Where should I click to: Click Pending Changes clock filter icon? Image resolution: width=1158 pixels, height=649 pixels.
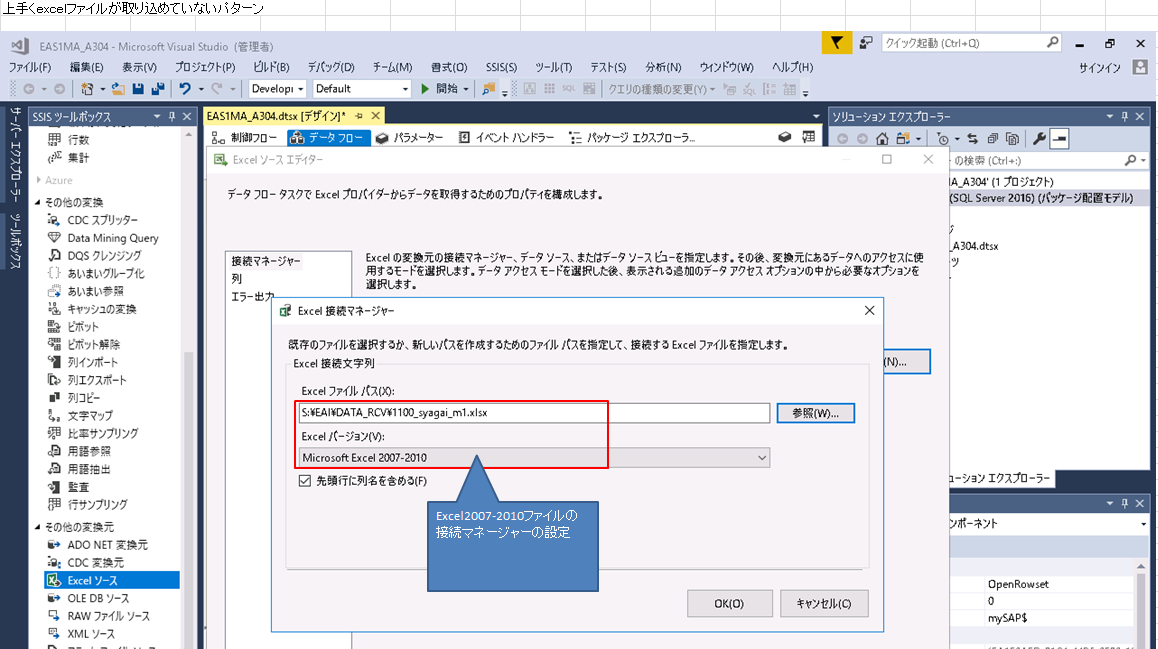pyautogui.click(x=942, y=139)
